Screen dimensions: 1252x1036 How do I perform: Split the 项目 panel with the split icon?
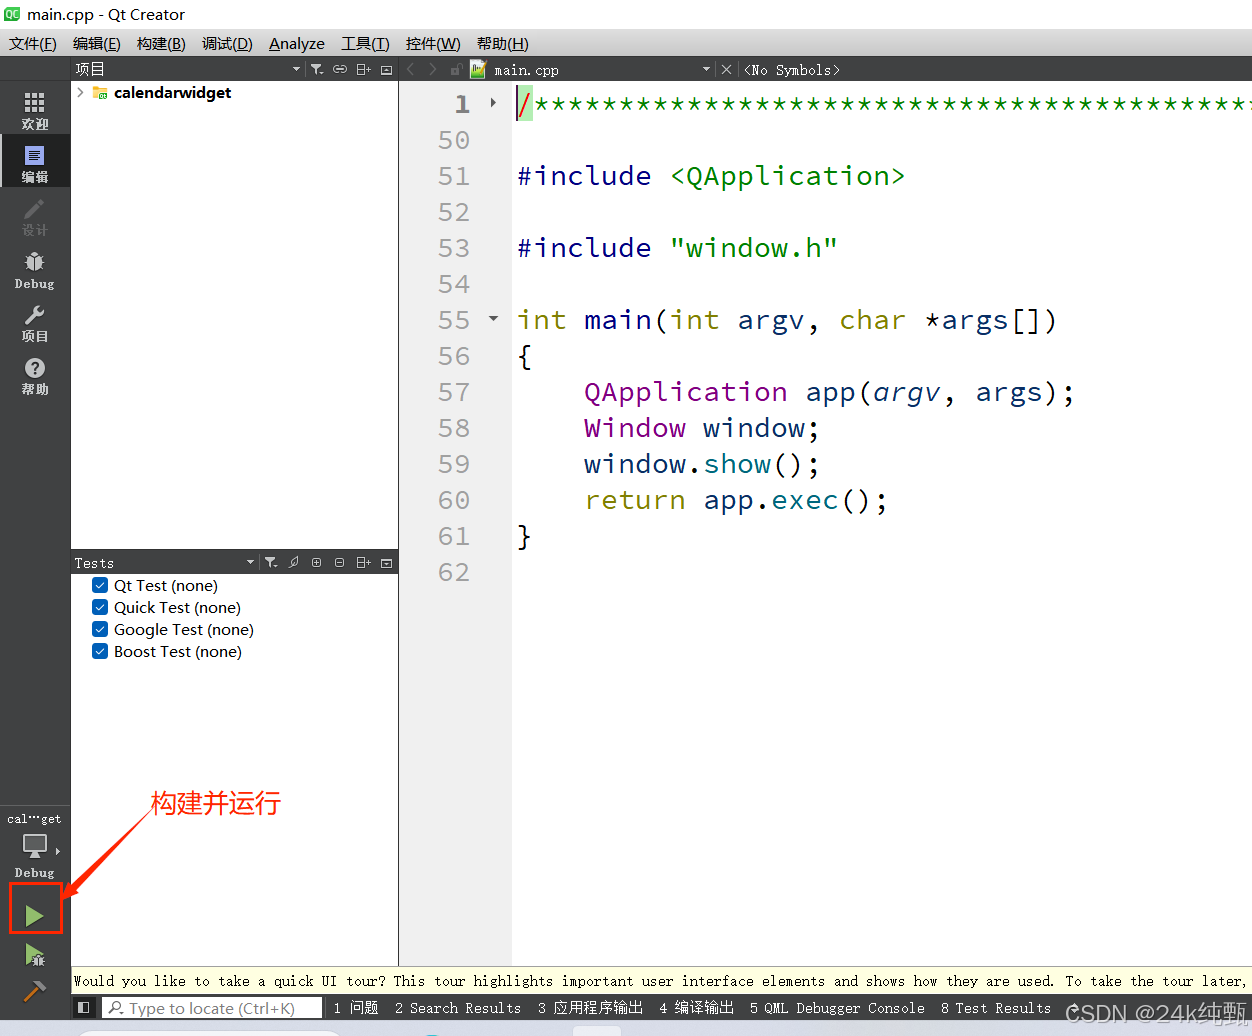click(x=363, y=69)
